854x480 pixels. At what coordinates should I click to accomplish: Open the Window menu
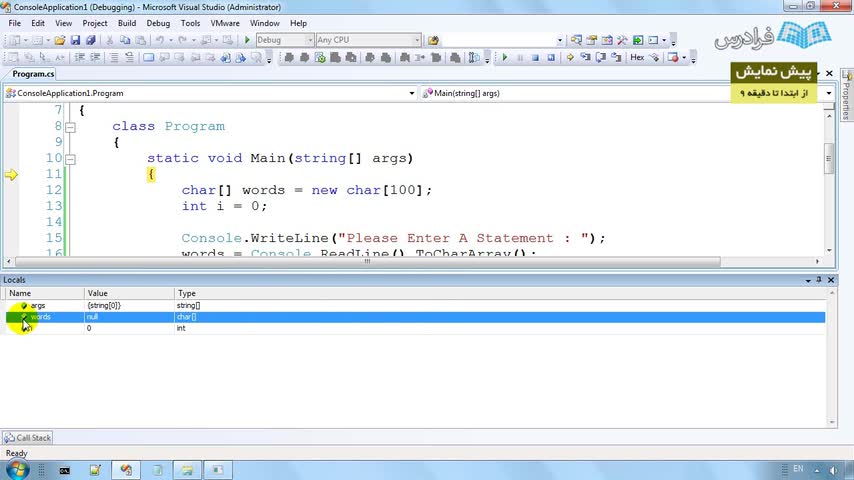coord(265,23)
